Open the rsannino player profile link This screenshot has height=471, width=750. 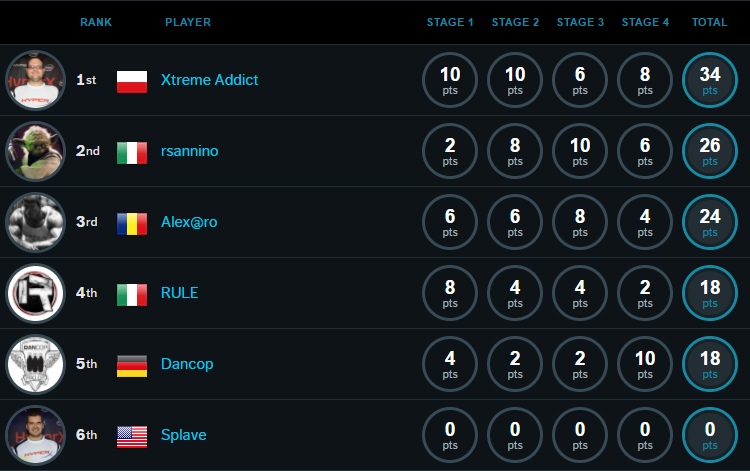(189, 151)
